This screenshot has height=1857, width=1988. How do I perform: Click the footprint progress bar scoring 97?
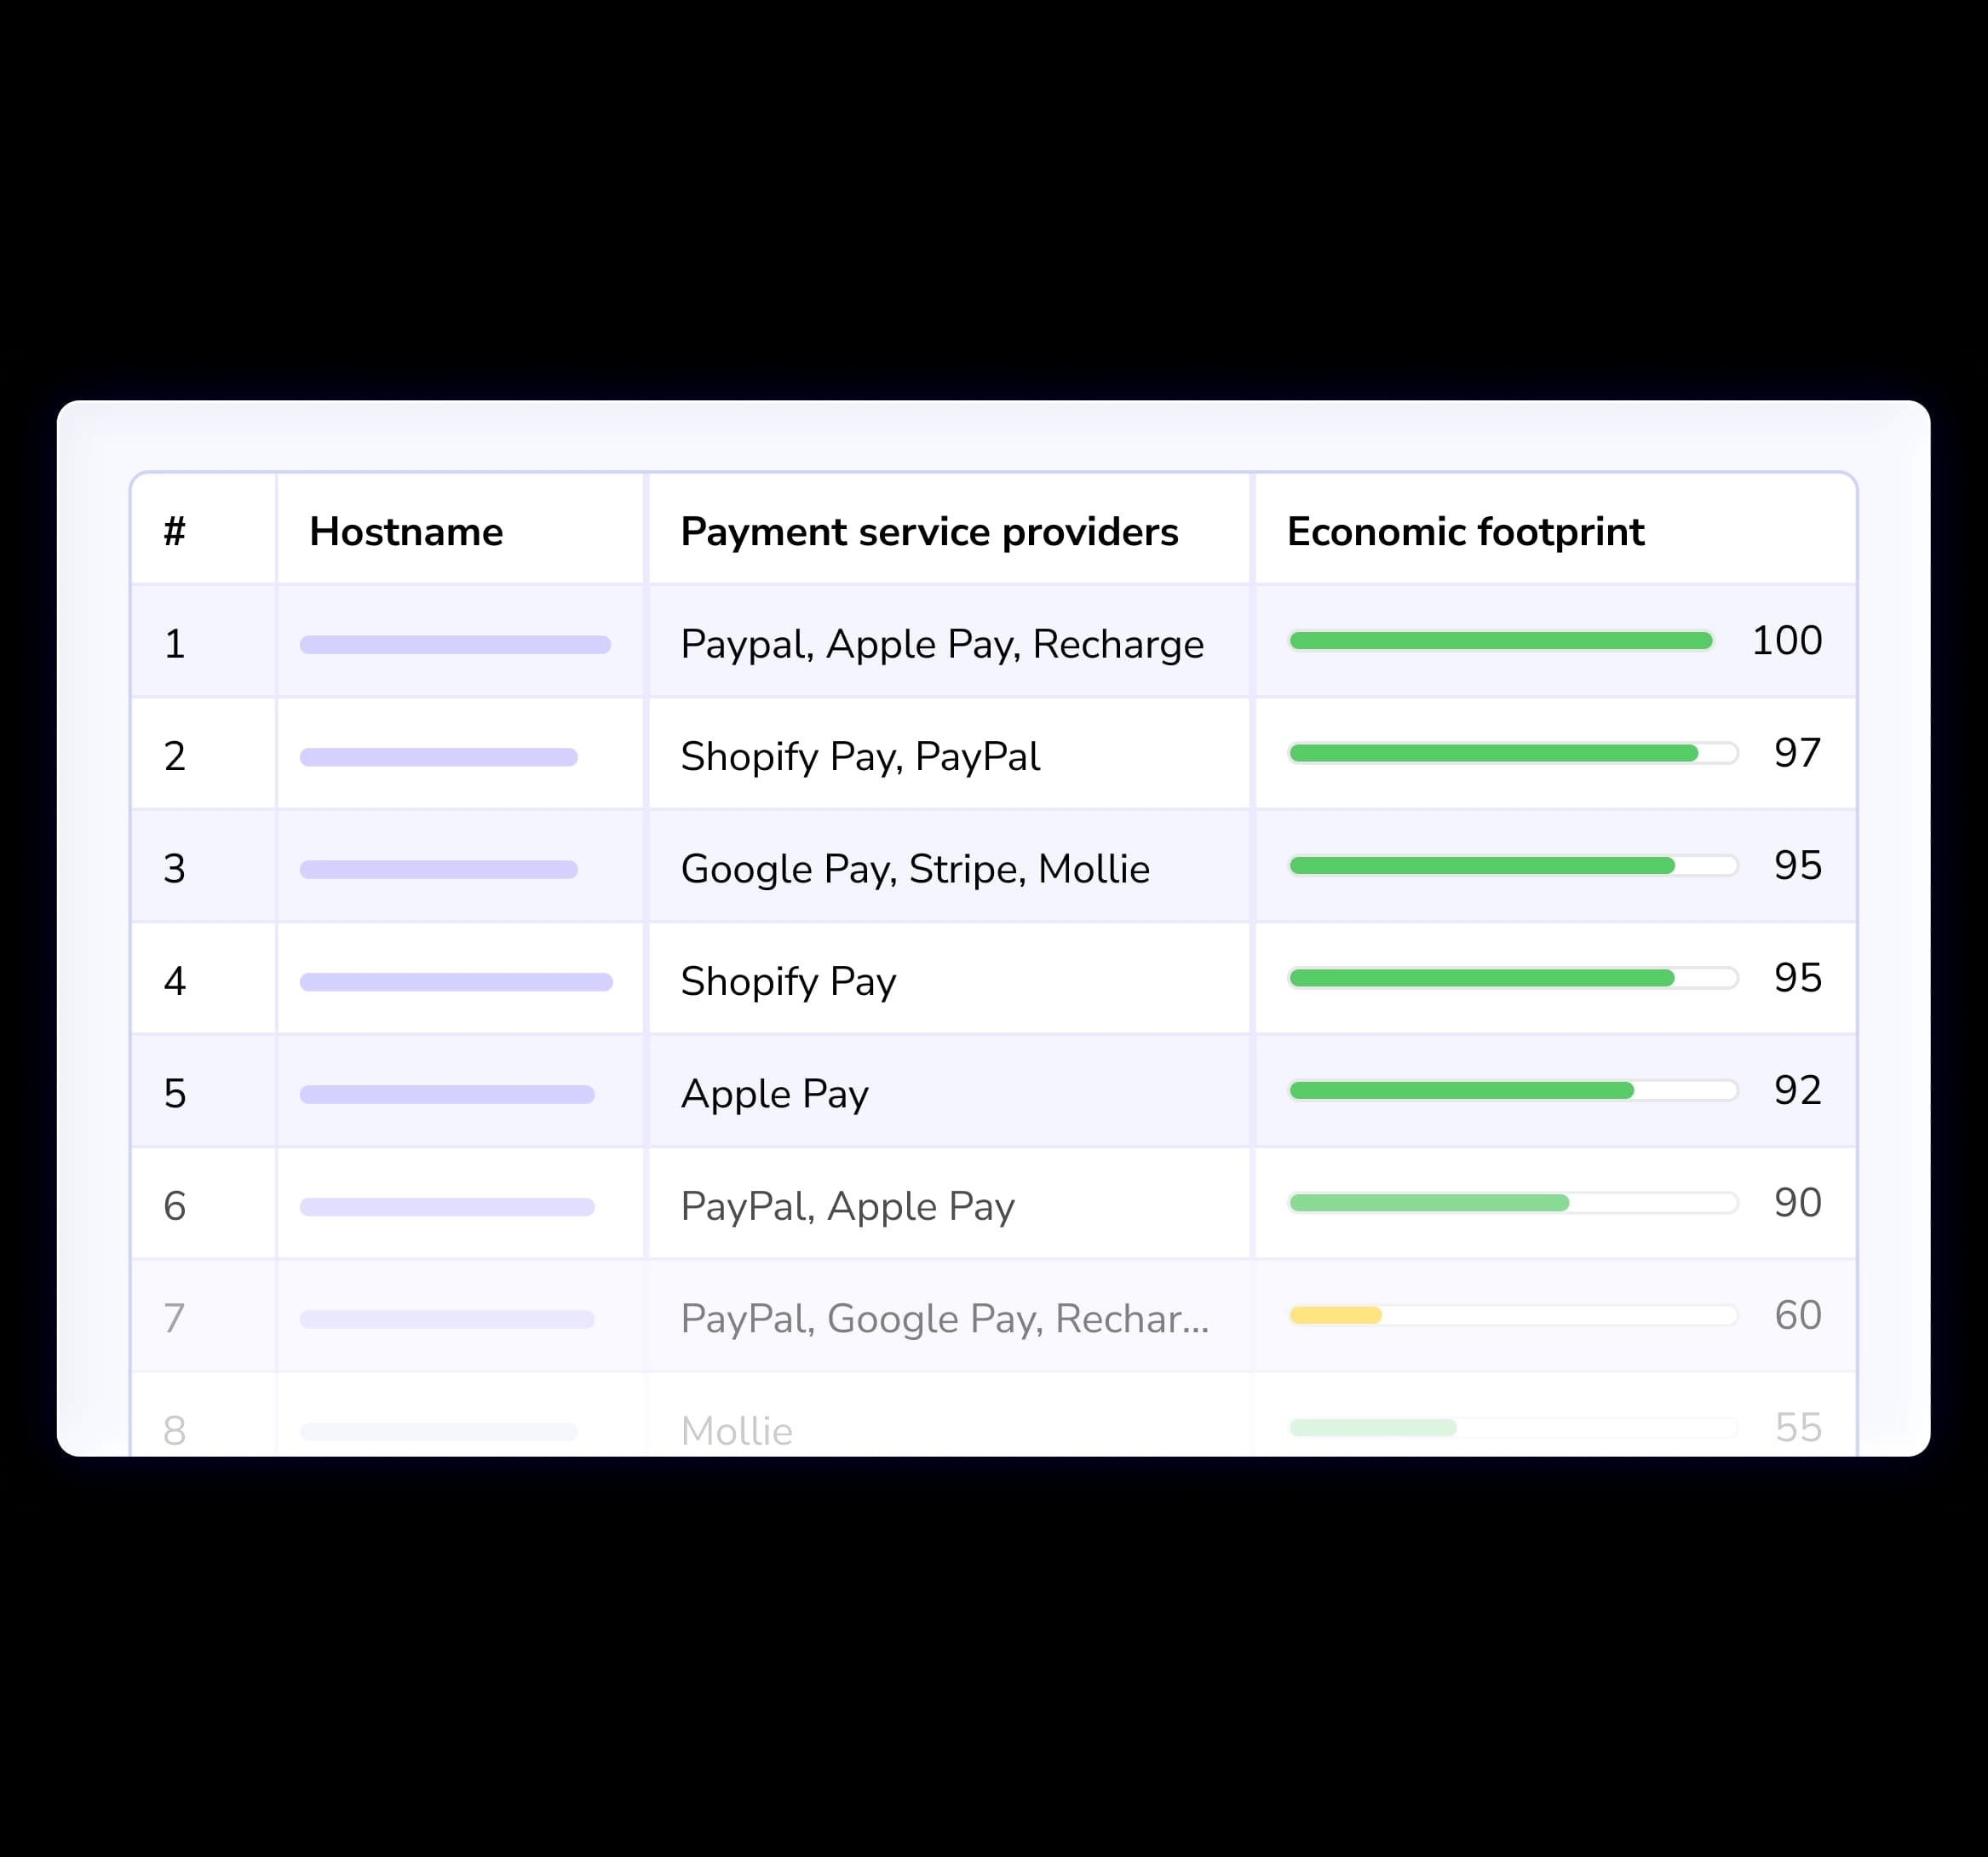click(1512, 753)
